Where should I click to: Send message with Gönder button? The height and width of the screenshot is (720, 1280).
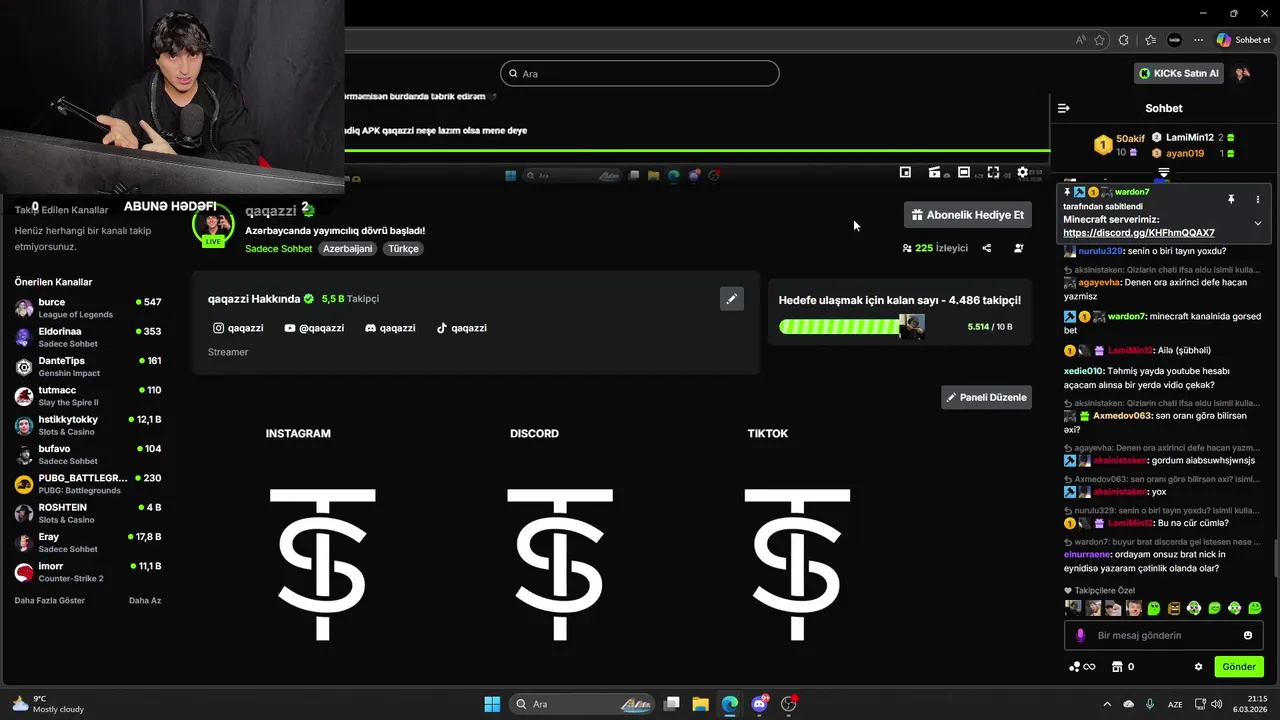click(1238, 667)
